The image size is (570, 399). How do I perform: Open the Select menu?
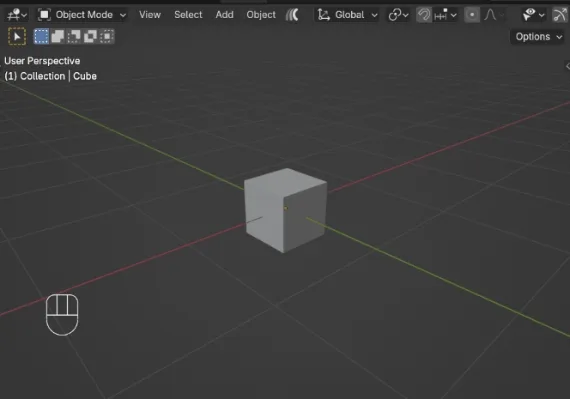188,15
